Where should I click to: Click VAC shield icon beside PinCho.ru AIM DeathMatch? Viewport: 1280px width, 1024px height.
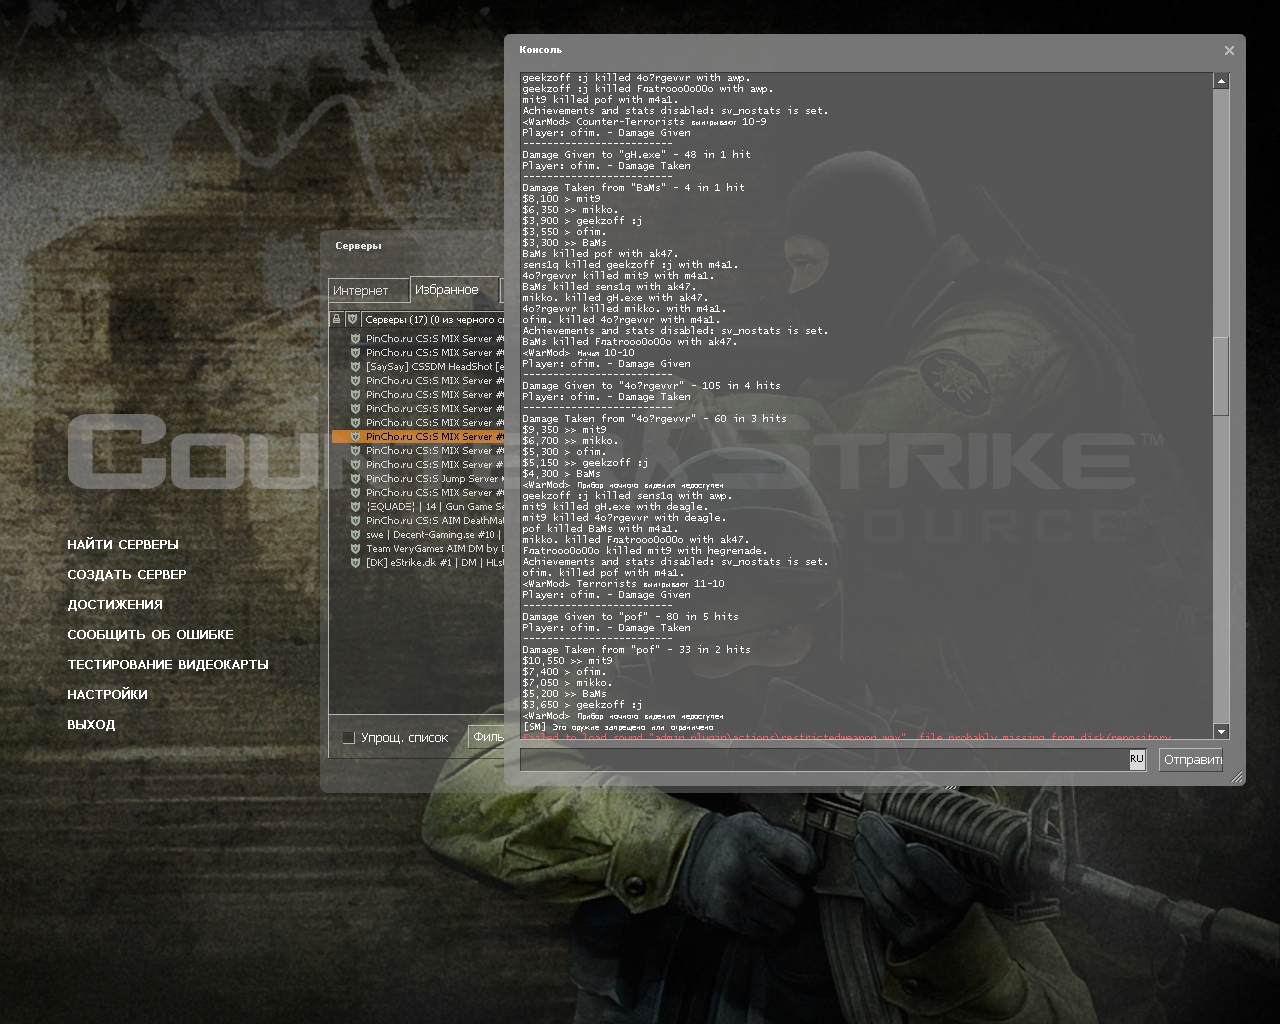click(x=355, y=521)
